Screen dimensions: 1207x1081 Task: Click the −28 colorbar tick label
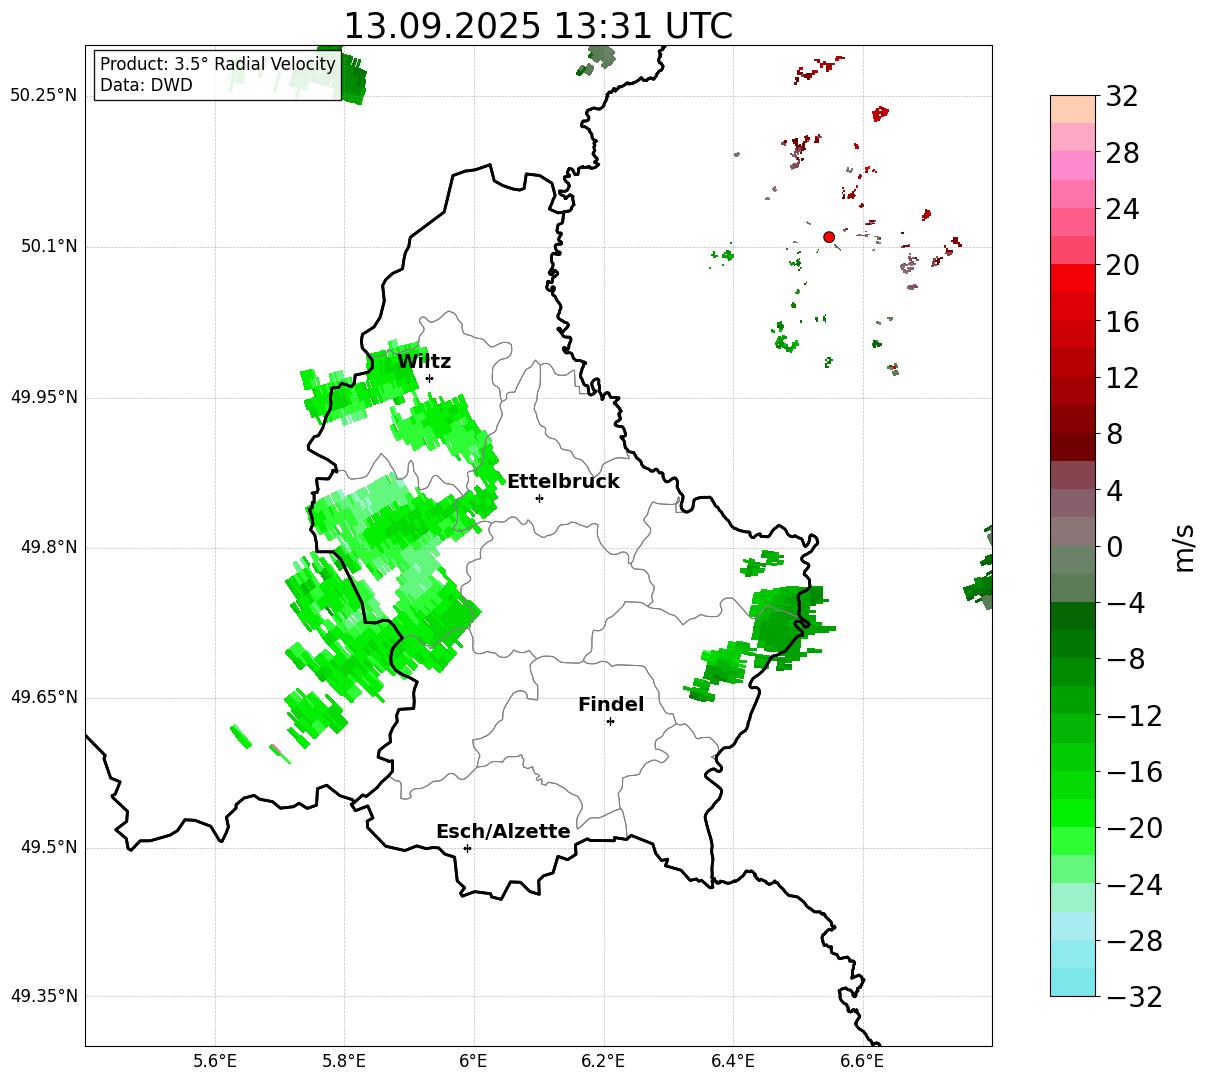[x=1133, y=941]
